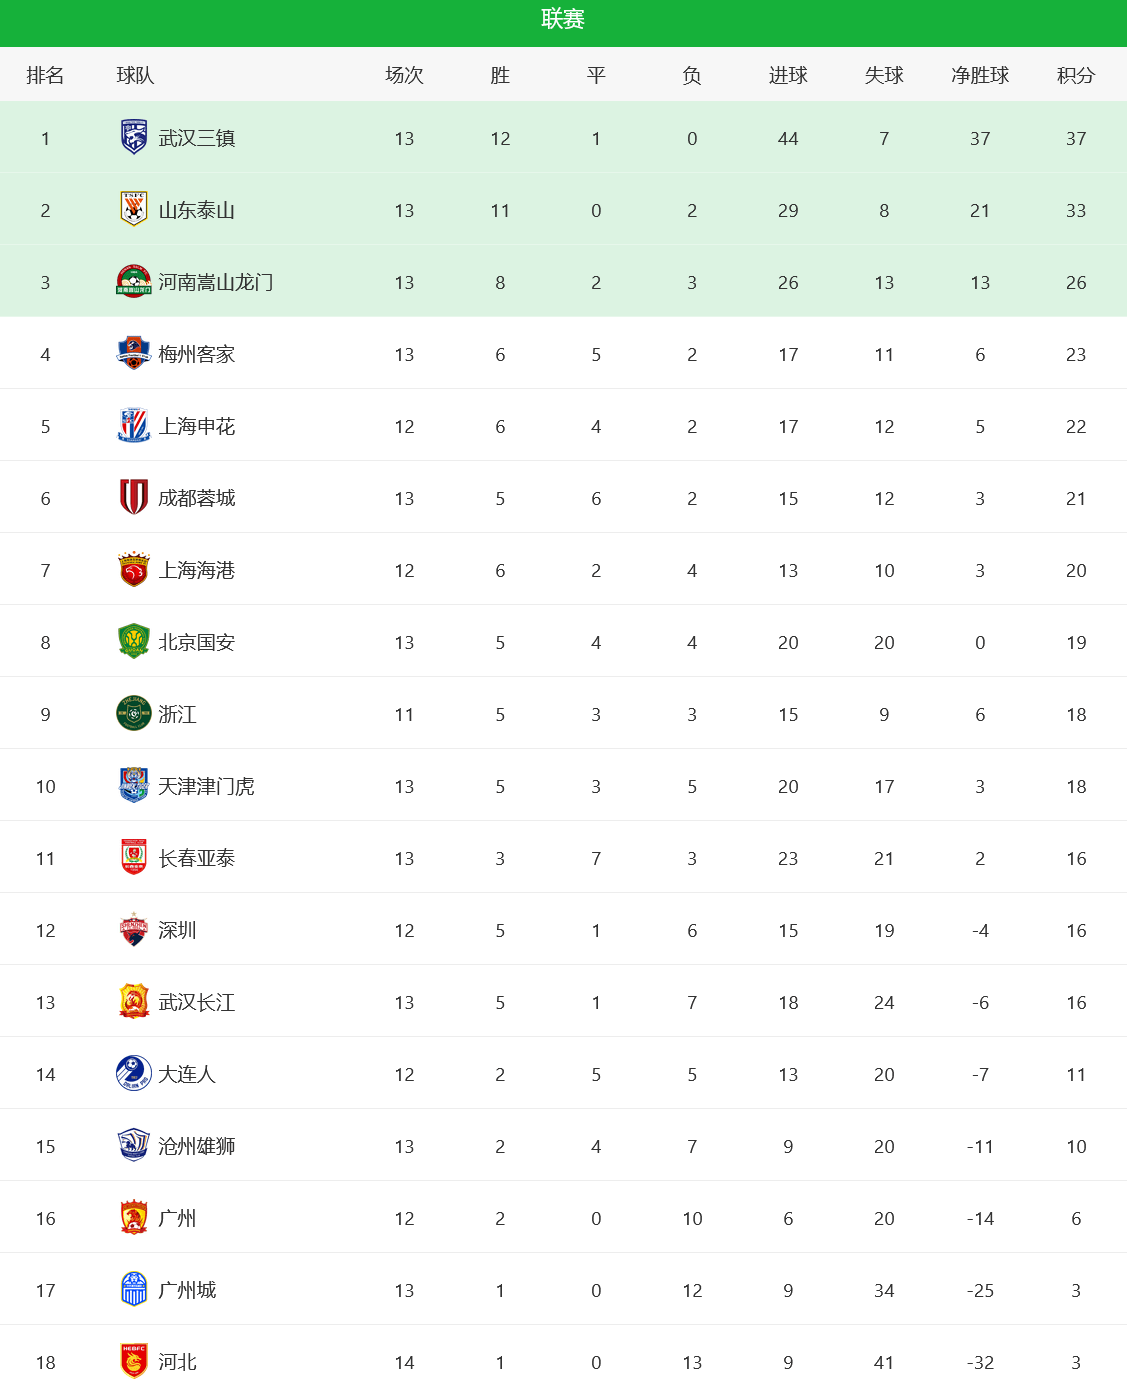
Task: Select the 河南嵩山龙门 club badge
Action: coord(134,281)
